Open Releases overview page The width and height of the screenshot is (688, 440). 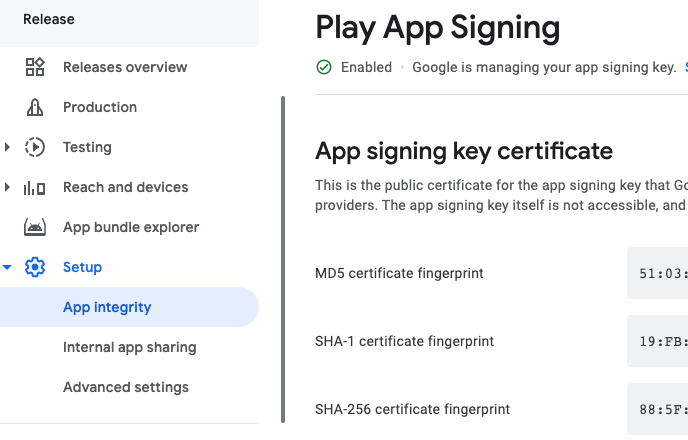(125, 67)
